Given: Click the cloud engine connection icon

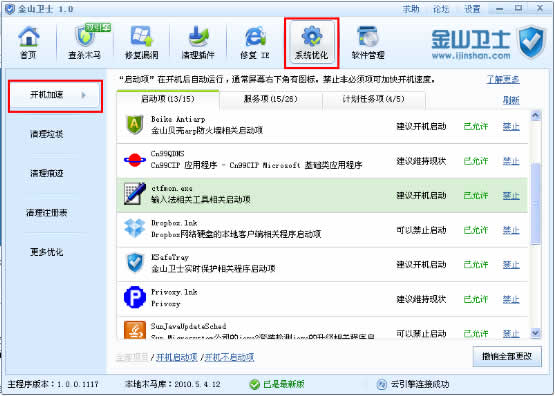Looking at the screenshot, I should pos(382,384).
